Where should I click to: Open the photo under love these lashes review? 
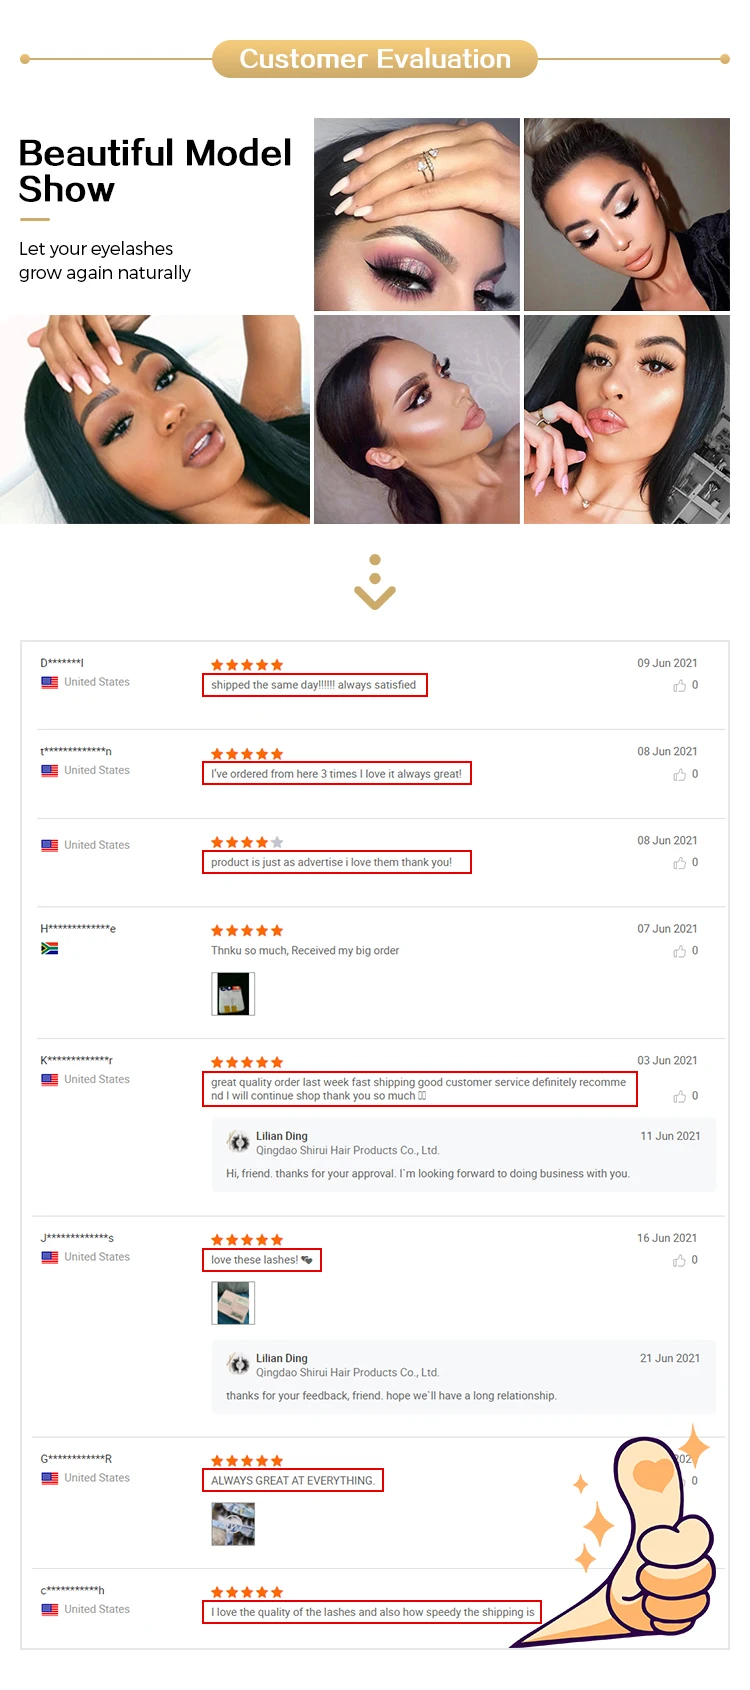point(233,1303)
